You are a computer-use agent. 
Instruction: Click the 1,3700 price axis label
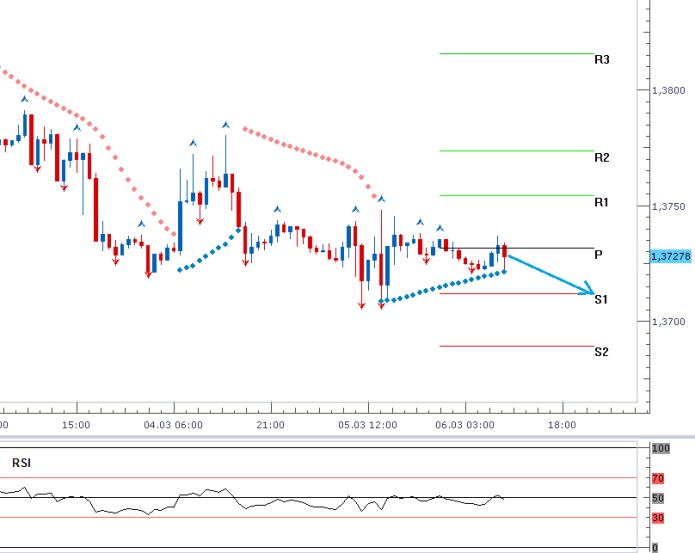pyautogui.click(x=668, y=322)
